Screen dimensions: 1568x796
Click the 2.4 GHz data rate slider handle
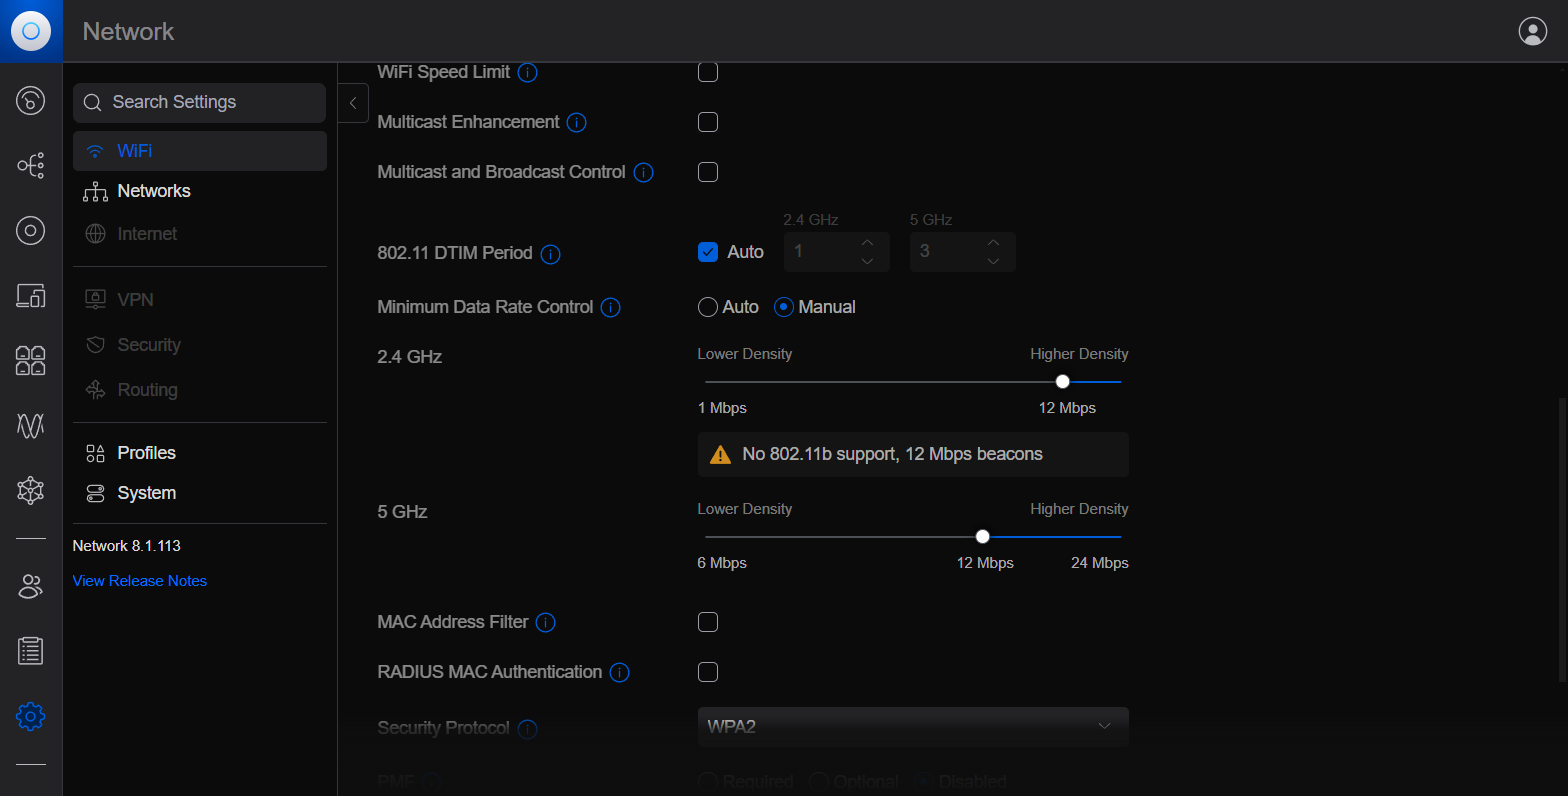(x=1063, y=381)
